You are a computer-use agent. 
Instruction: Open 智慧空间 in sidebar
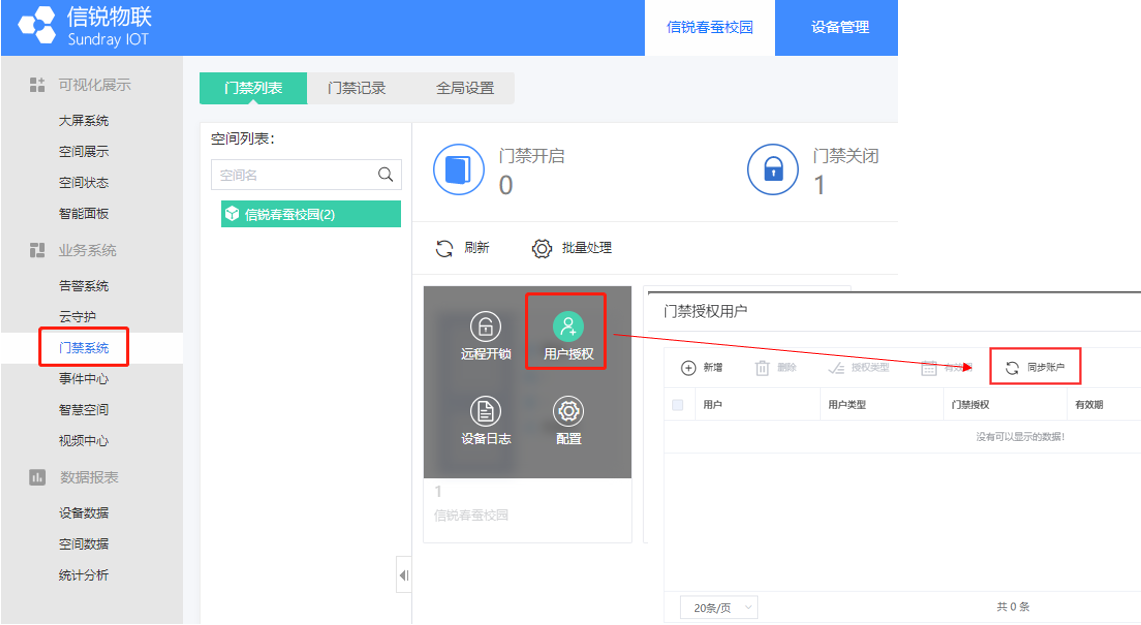84,410
